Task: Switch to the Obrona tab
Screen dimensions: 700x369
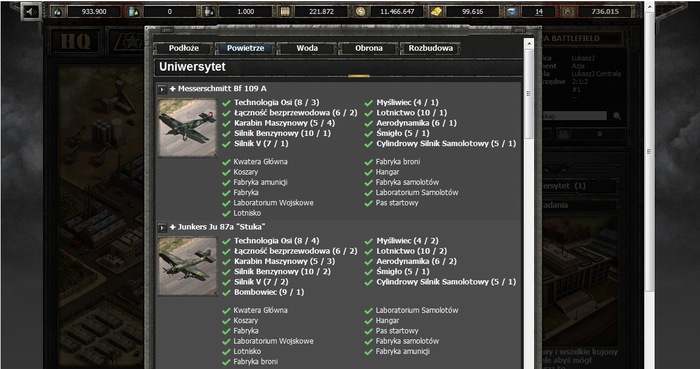Action: pos(368,48)
